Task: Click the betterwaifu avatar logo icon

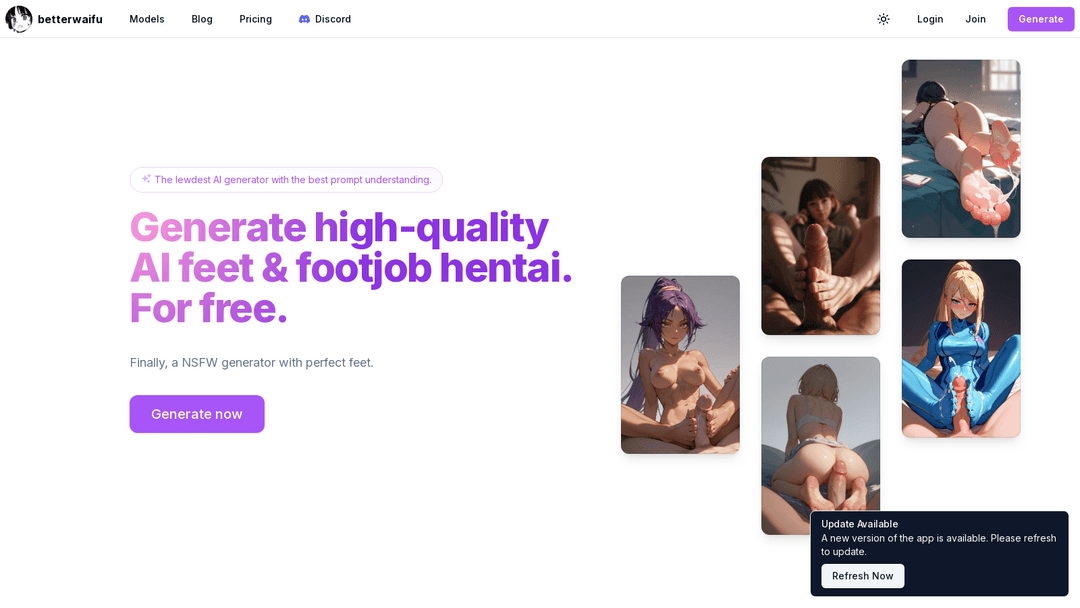Action: pyautogui.click(x=19, y=19)
